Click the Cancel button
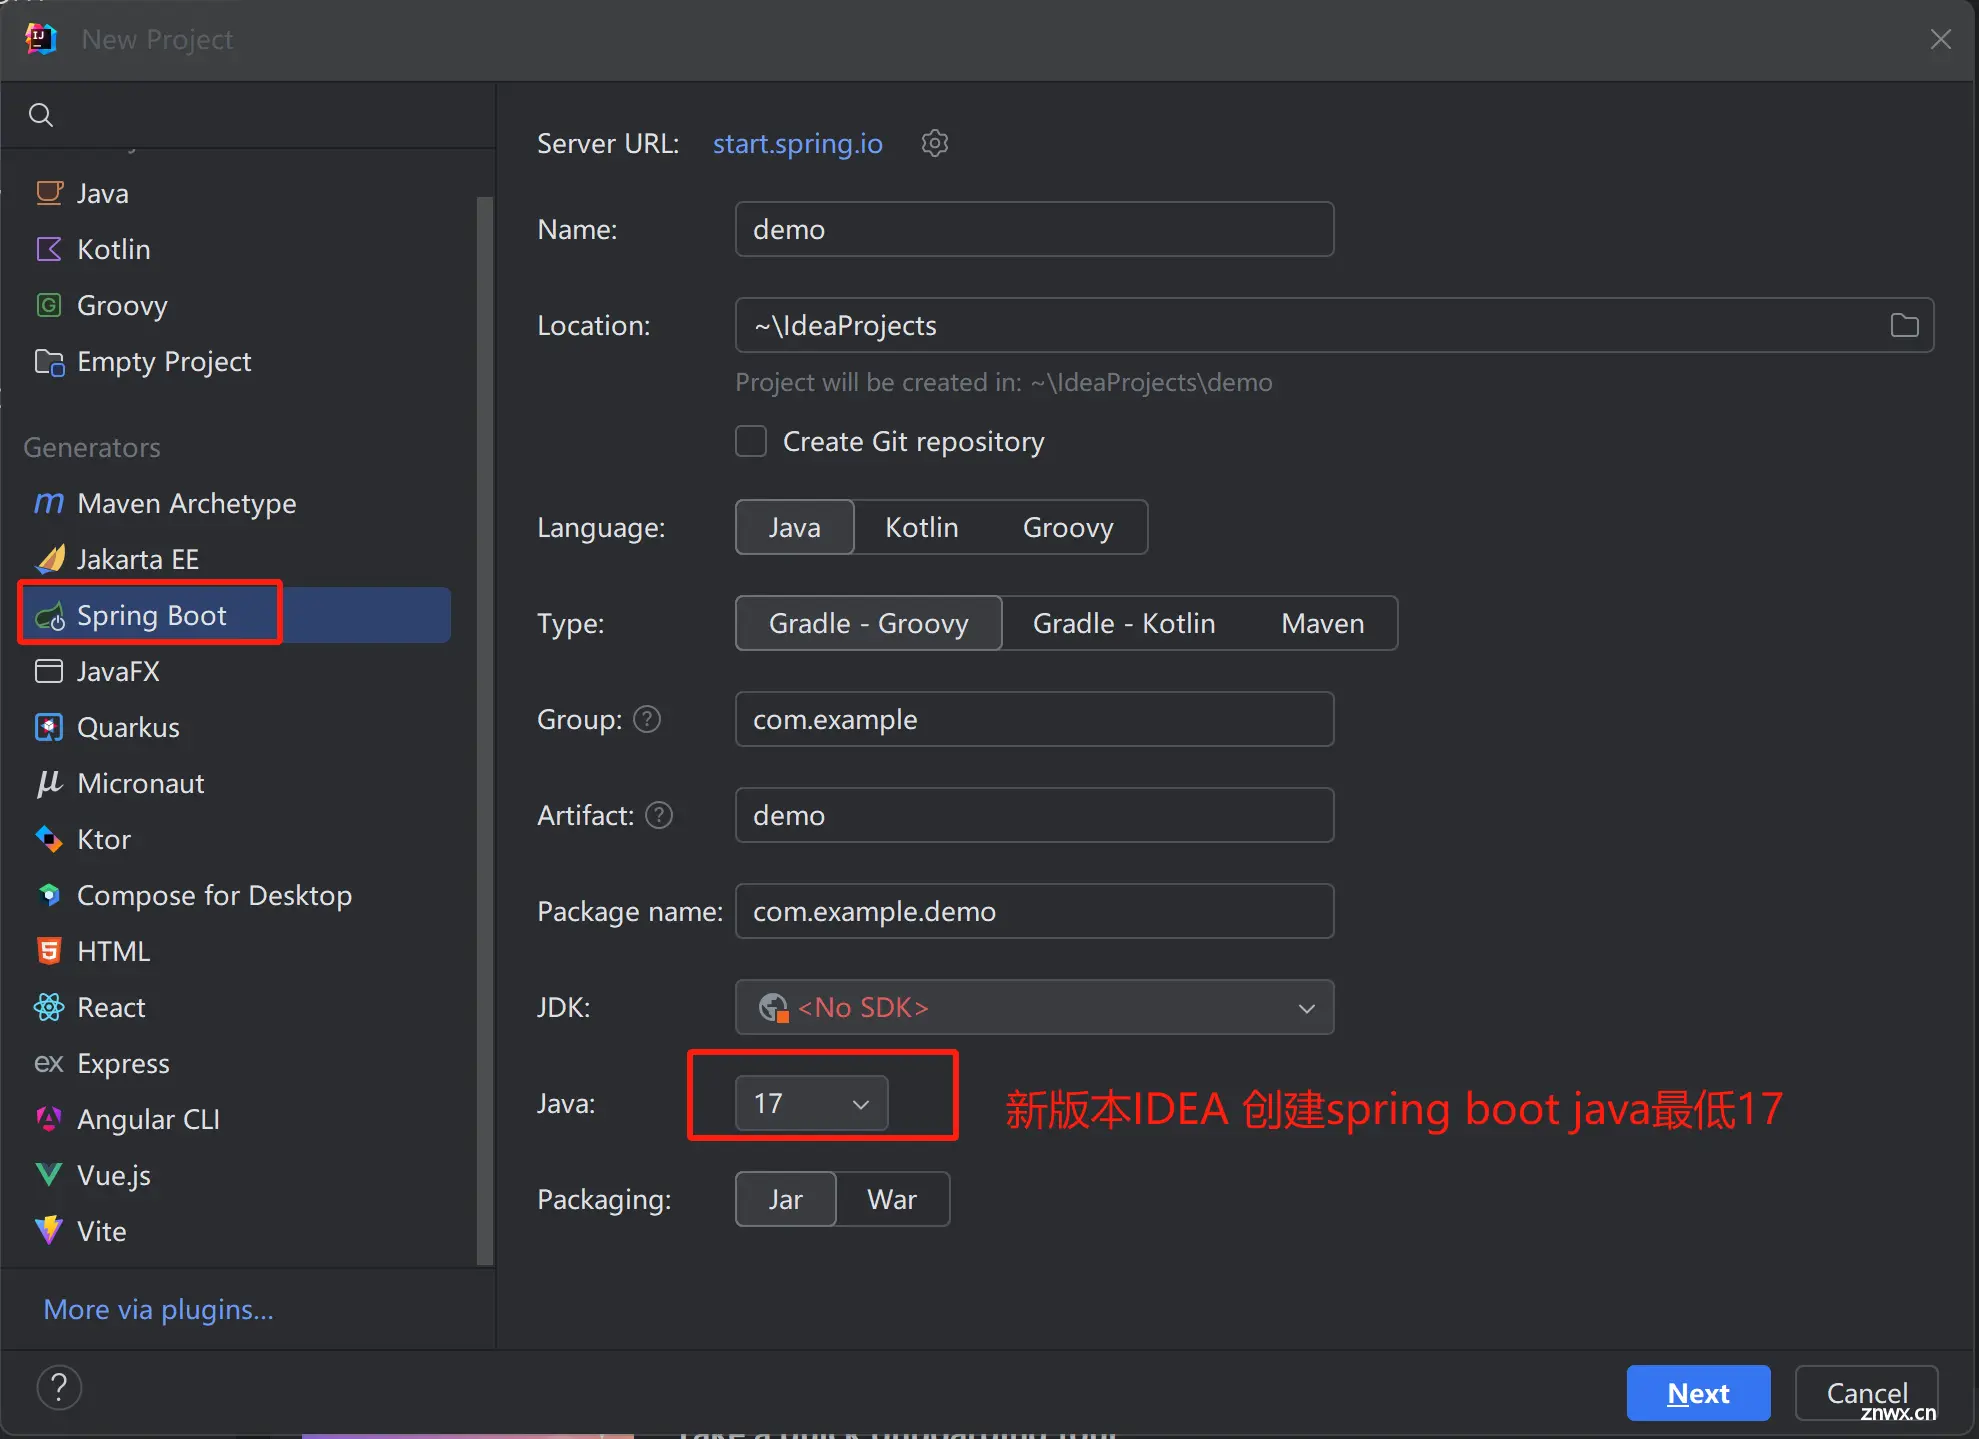 1866,1393
